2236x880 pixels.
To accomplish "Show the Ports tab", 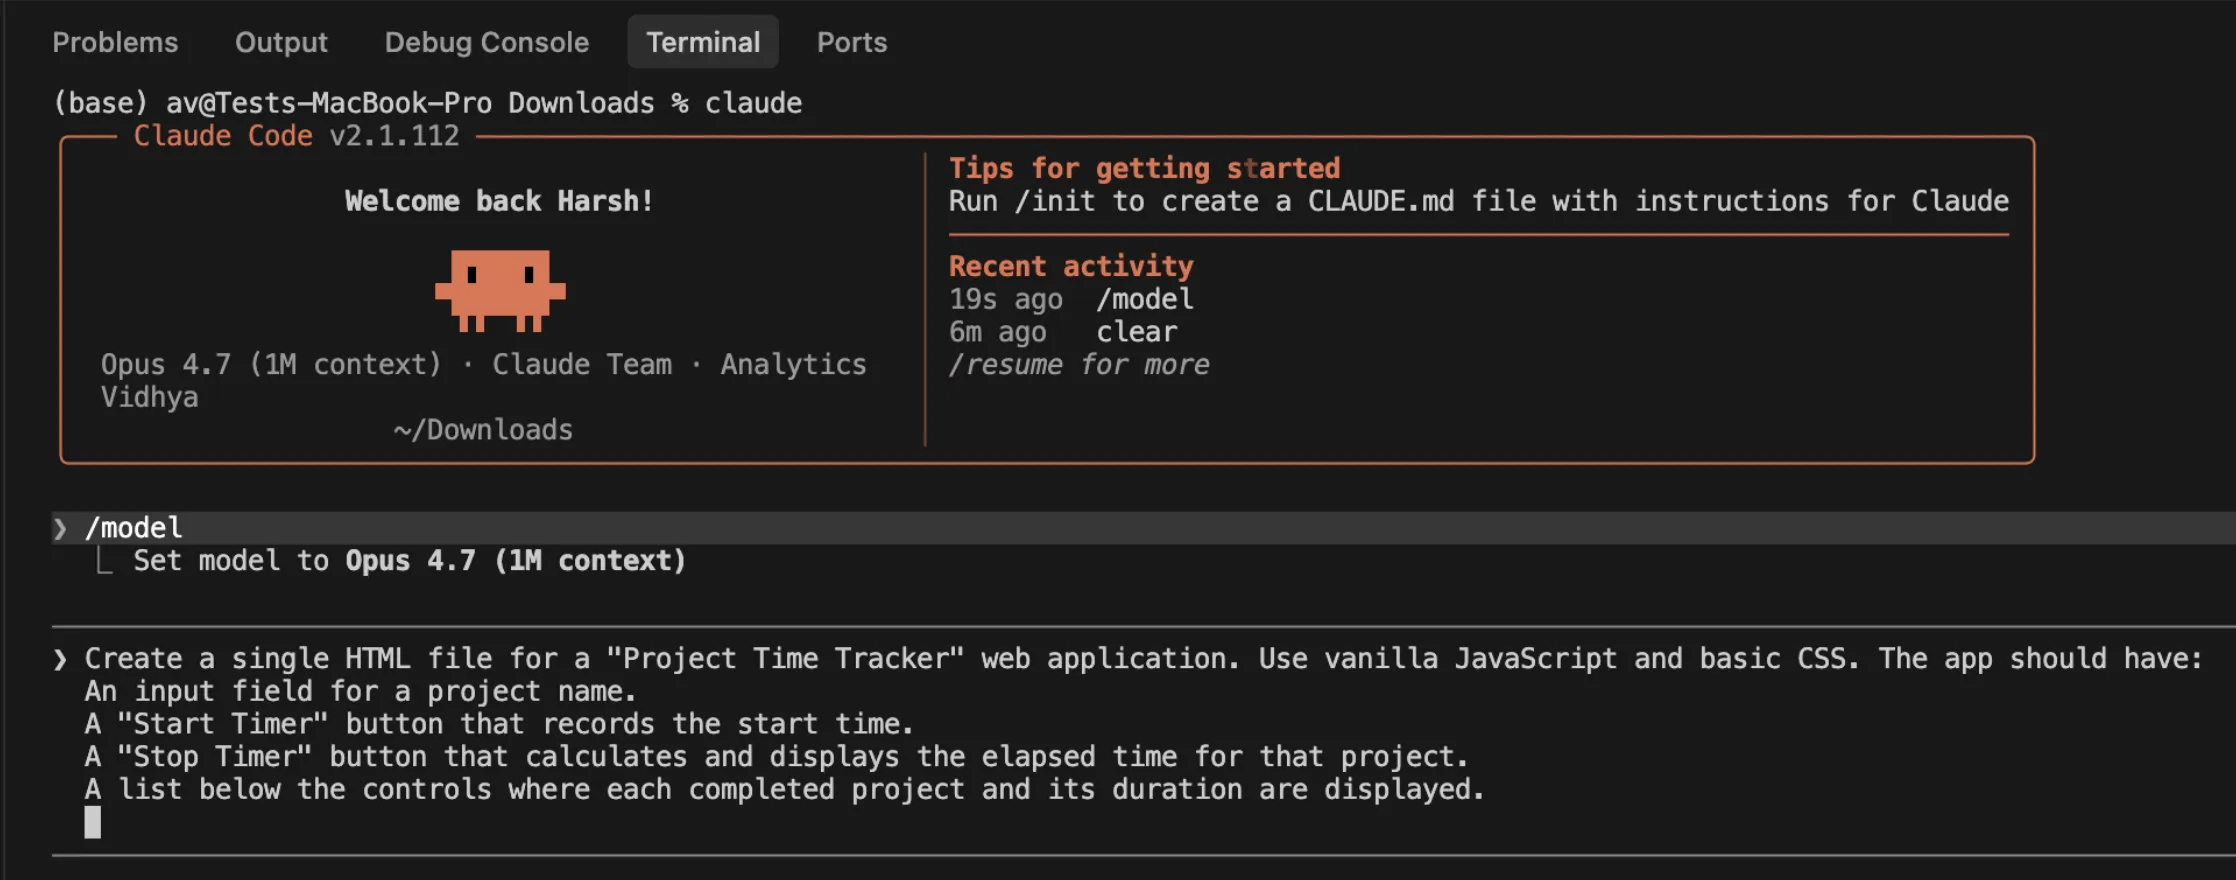I will [852, 42].
